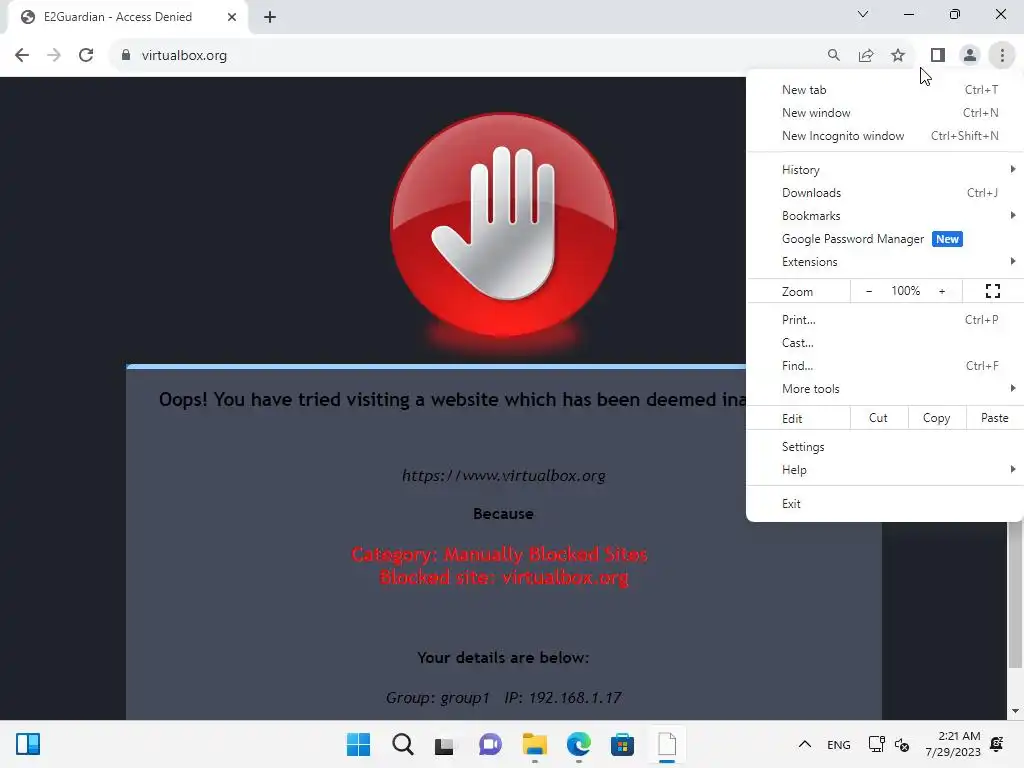Select the E2Guardian - Access Denied tab
Screen dimensions: 1024x768
pos(118,17)
